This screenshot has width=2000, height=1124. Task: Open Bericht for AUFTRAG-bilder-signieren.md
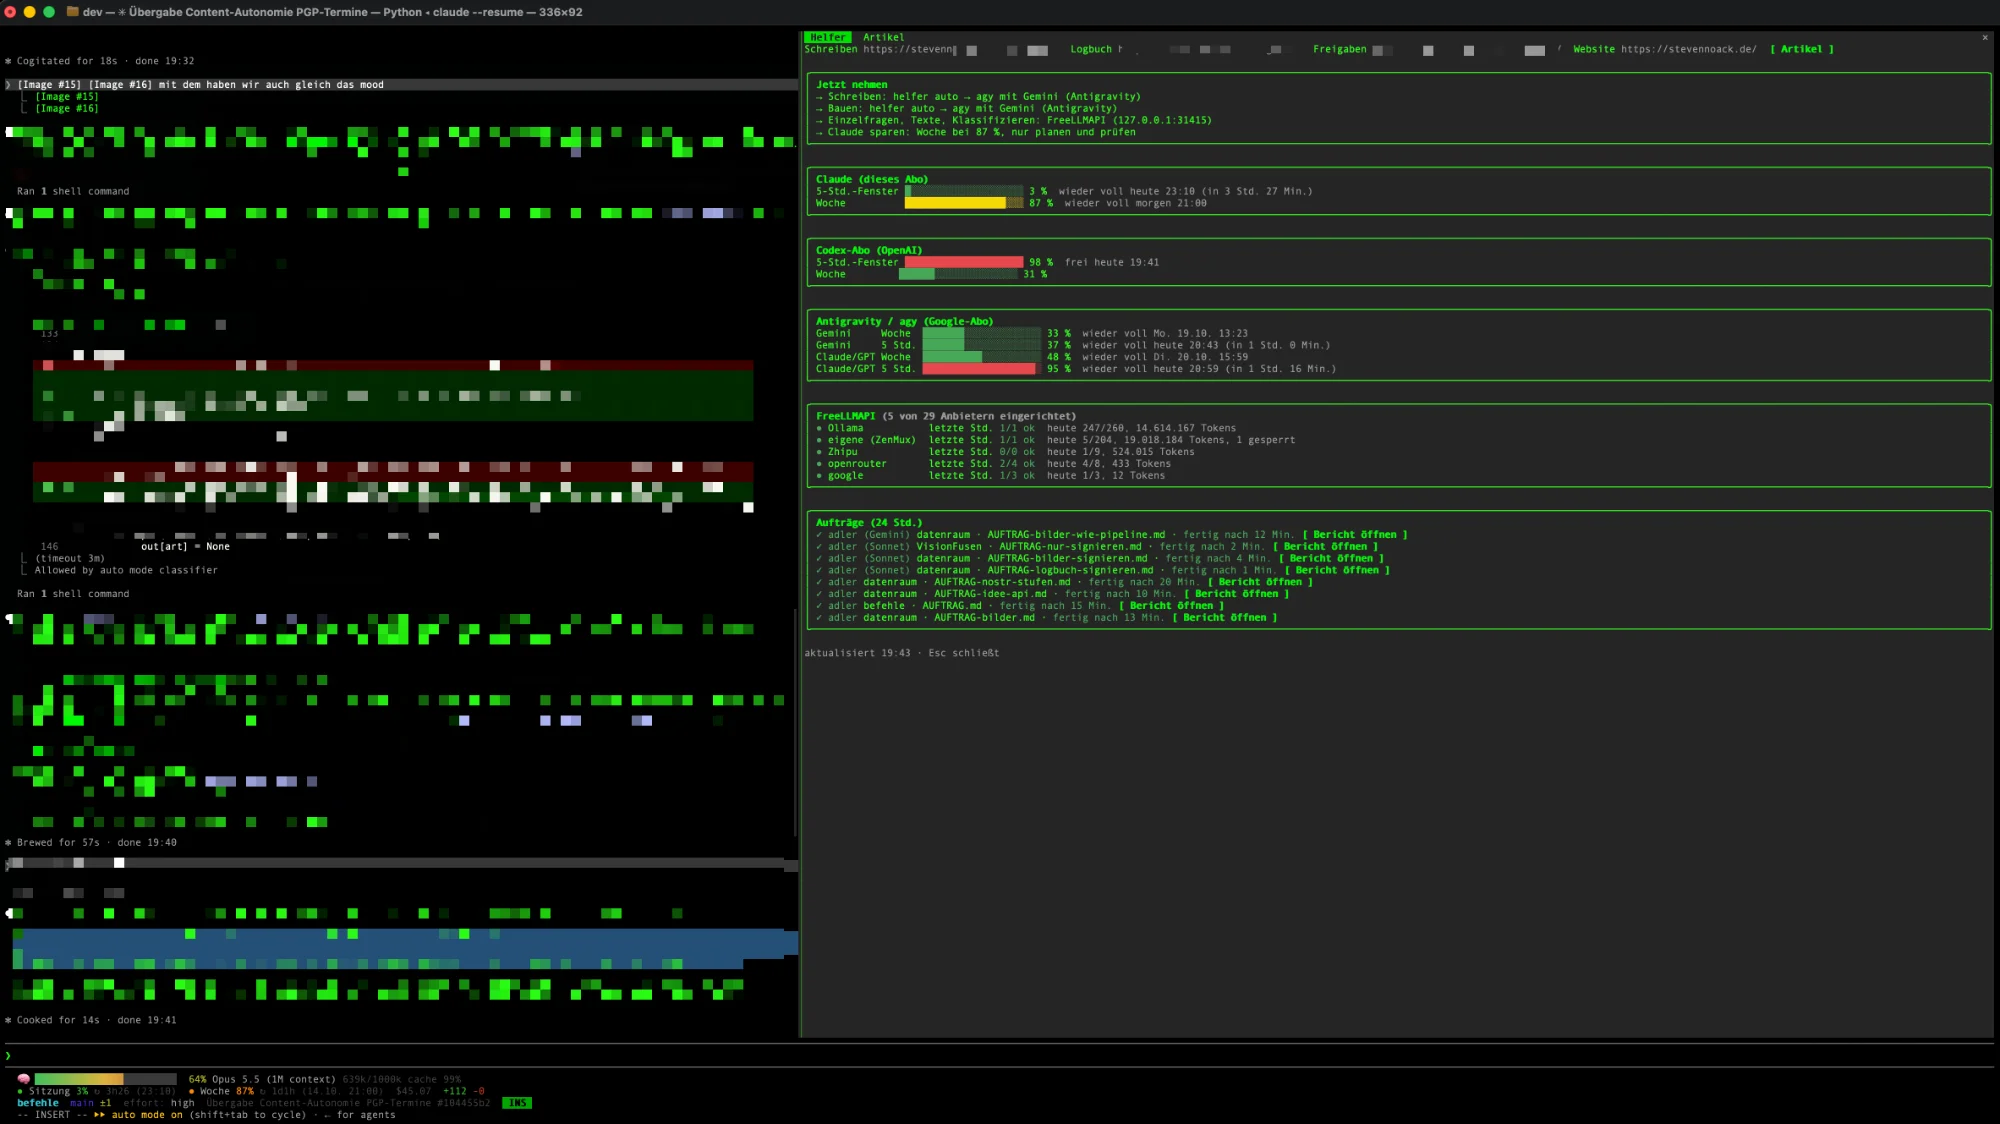1330,559
